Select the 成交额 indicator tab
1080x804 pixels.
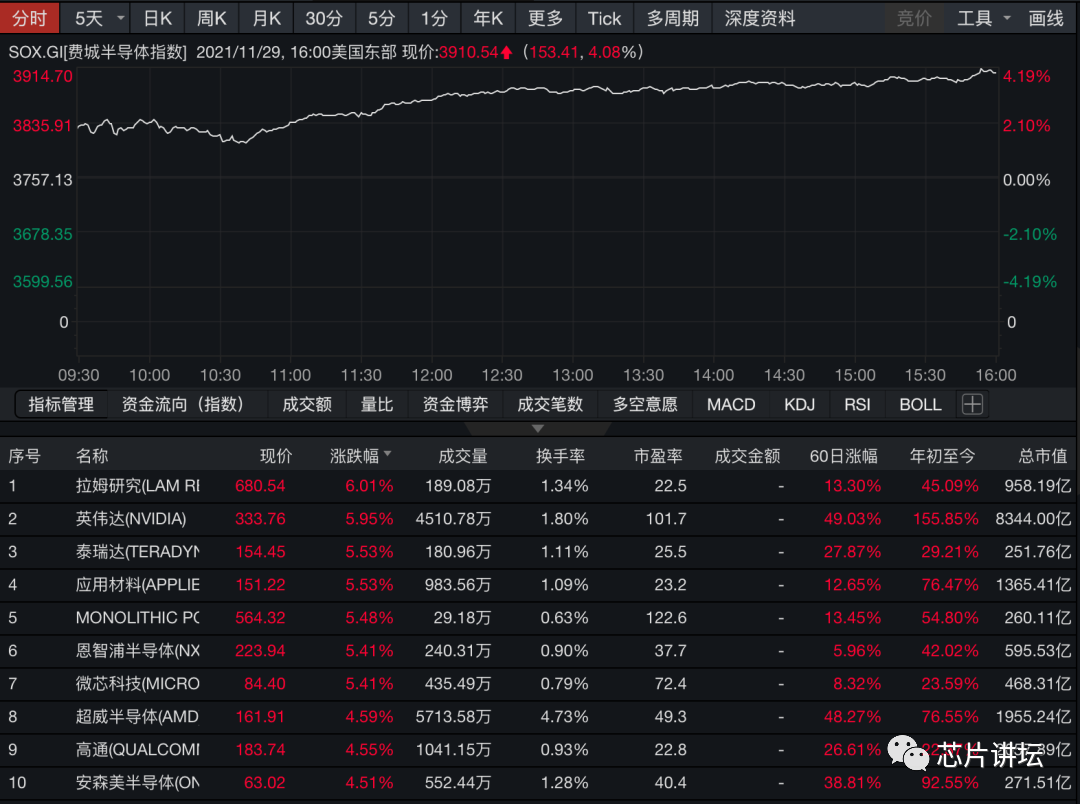coord(307,404)
